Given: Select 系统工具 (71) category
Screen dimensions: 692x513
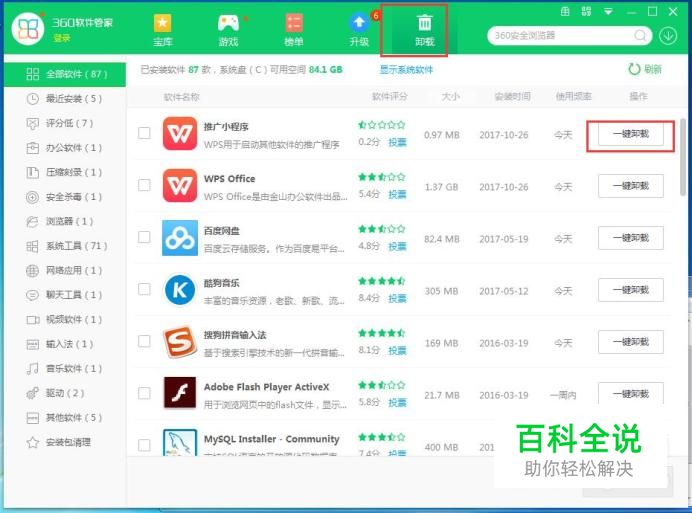Looking at the screenshot, I should 65,246.
